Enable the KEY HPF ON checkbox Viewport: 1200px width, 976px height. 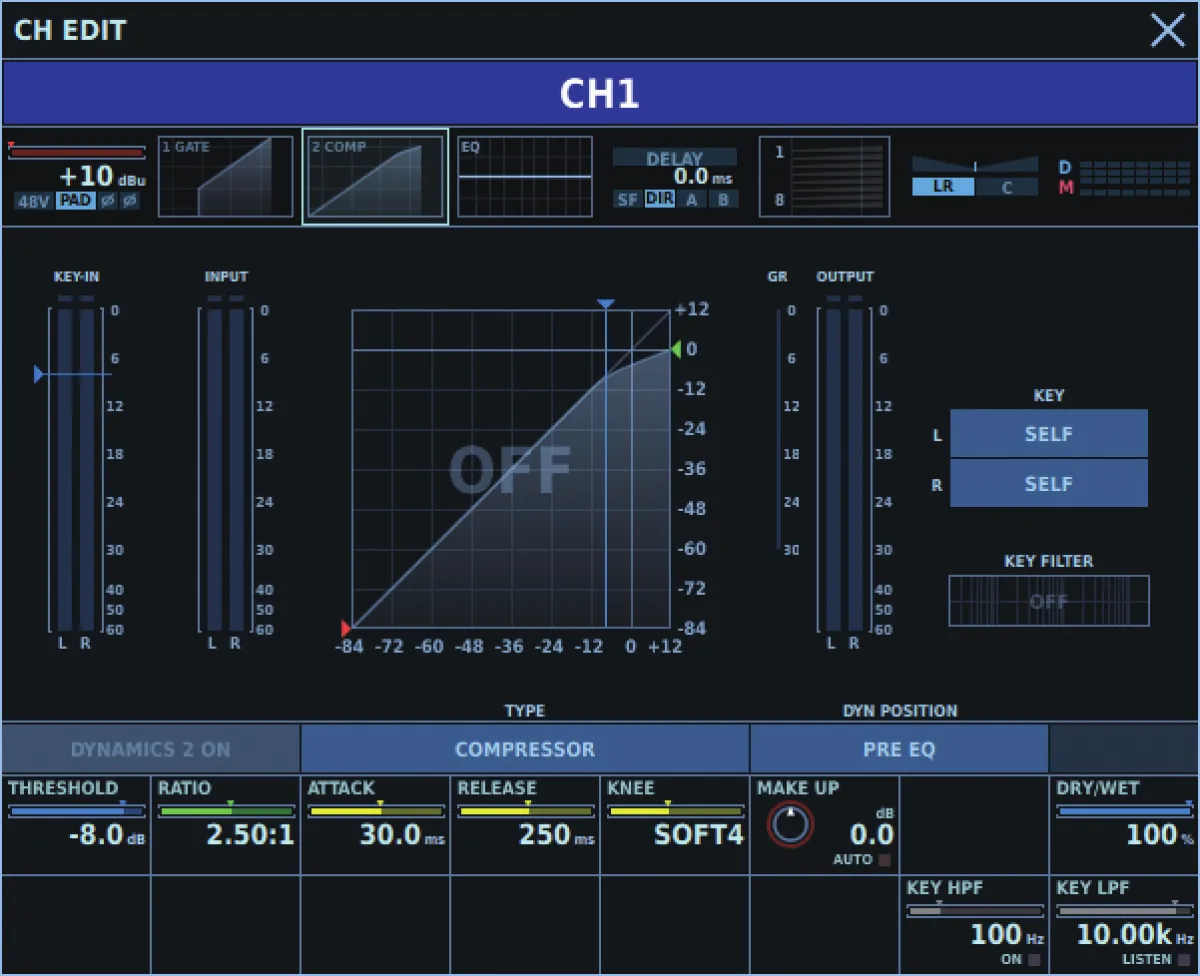pyautogui.click(x=1035, y=959)
